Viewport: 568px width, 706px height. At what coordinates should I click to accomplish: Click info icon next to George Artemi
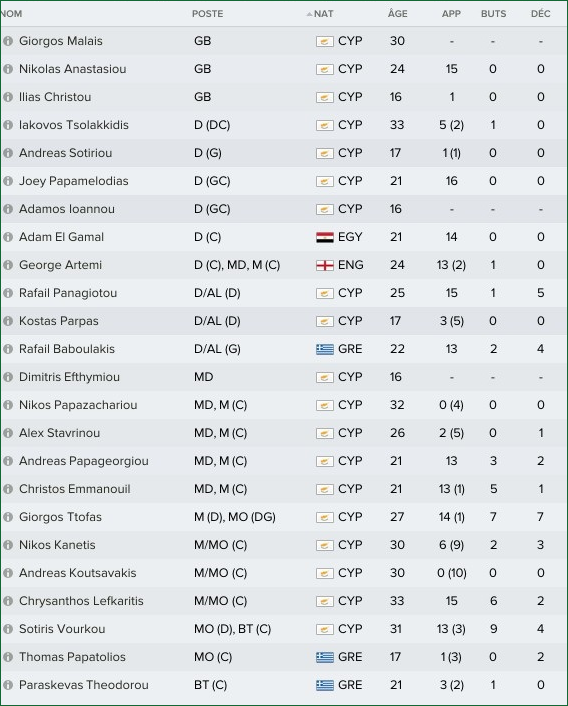coord(8,265)
